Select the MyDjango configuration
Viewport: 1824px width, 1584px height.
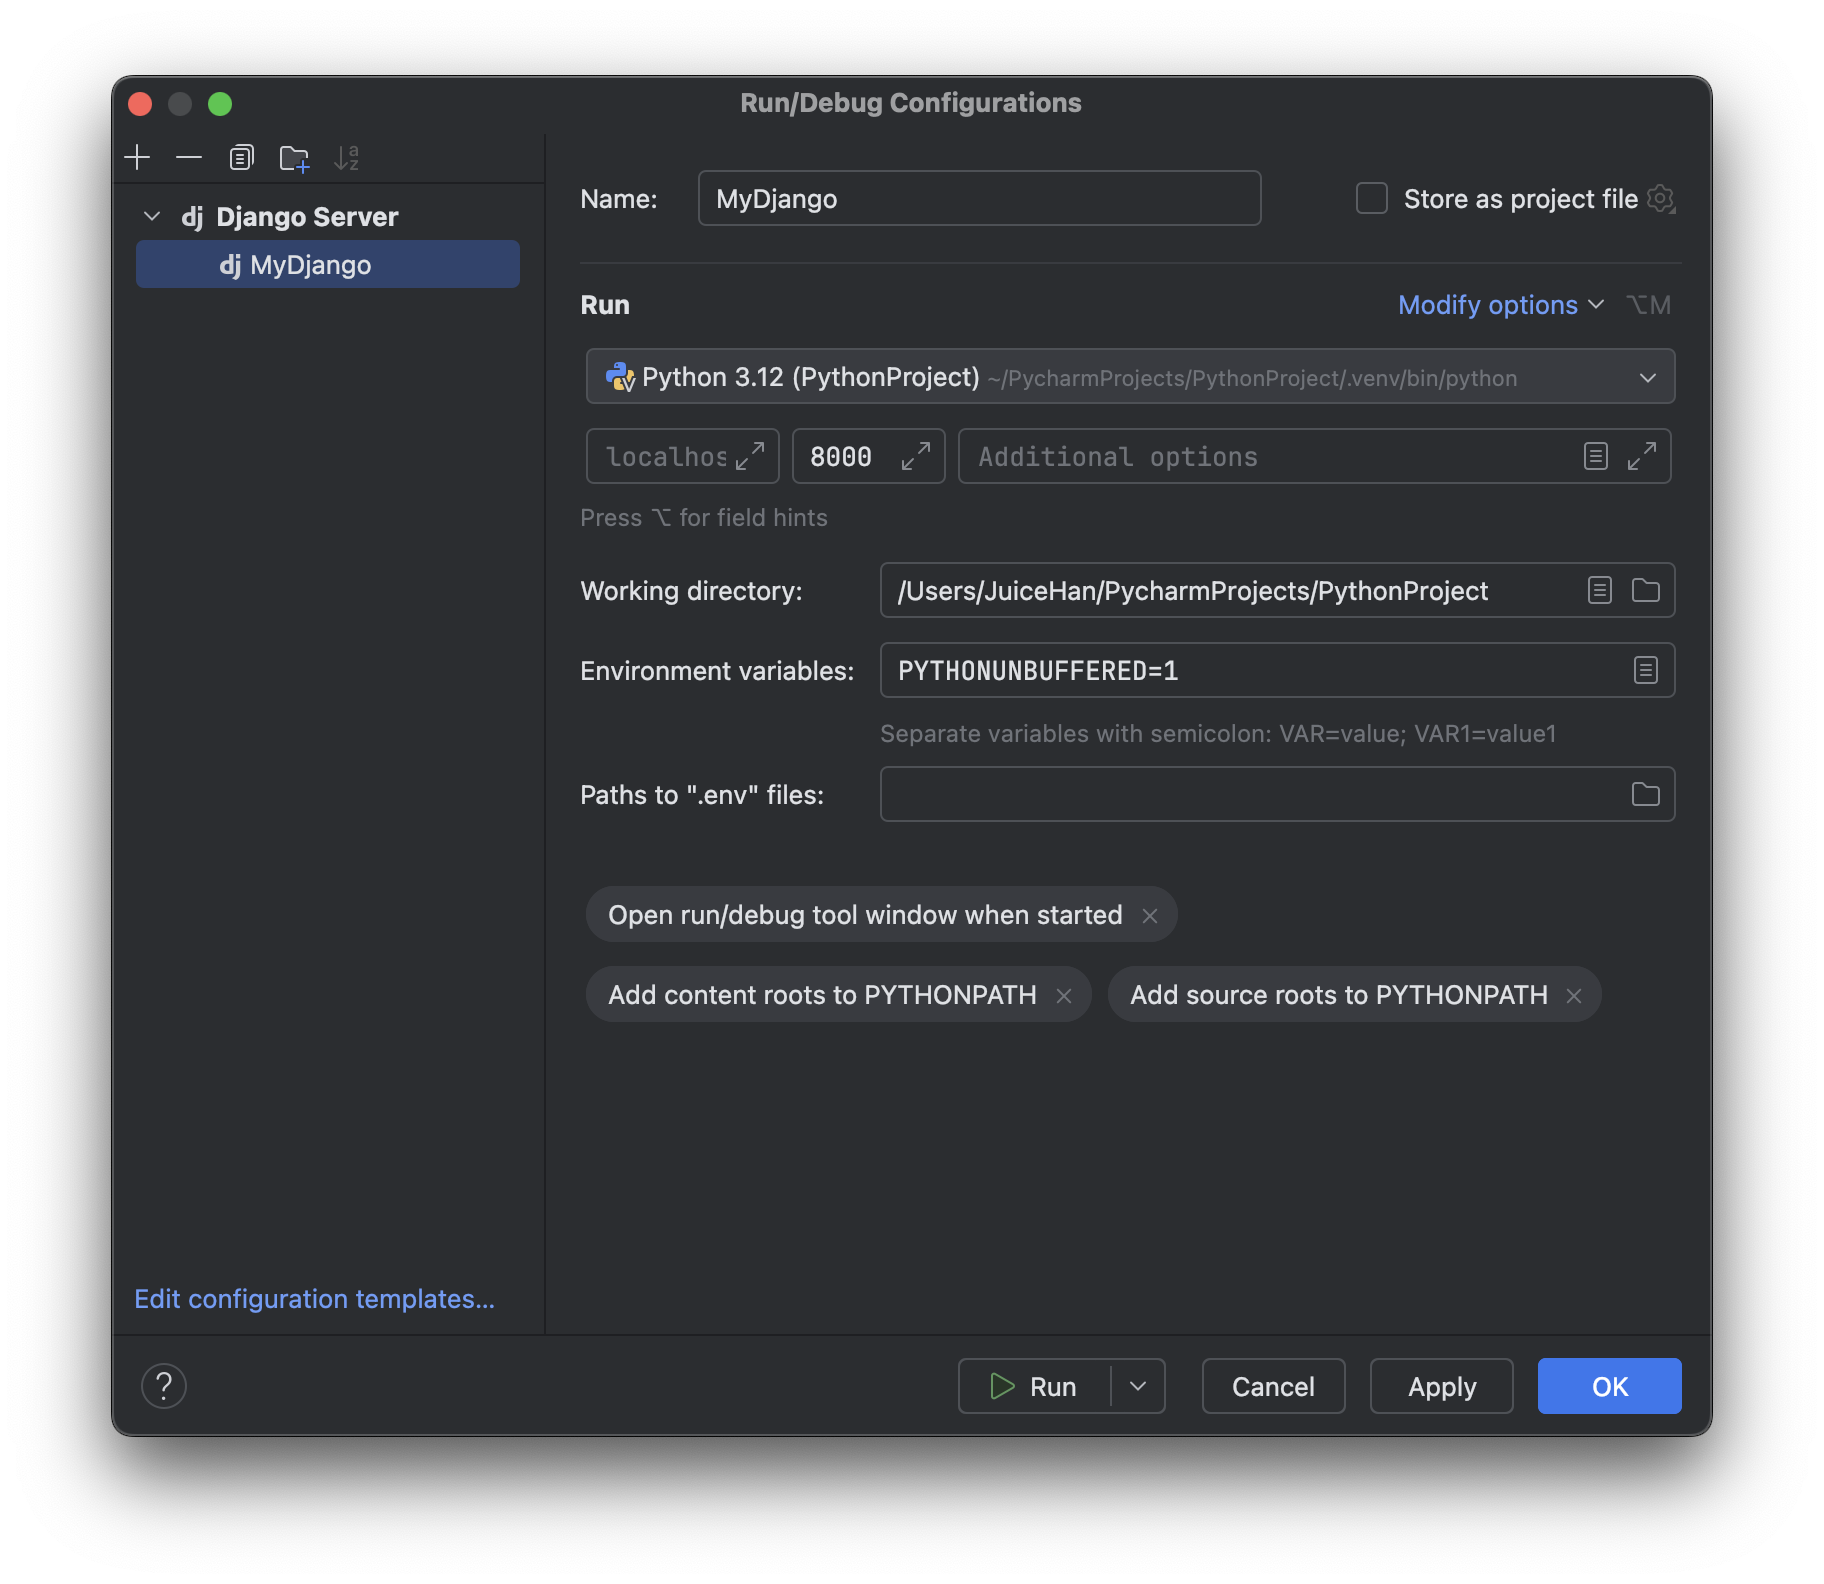328,264
